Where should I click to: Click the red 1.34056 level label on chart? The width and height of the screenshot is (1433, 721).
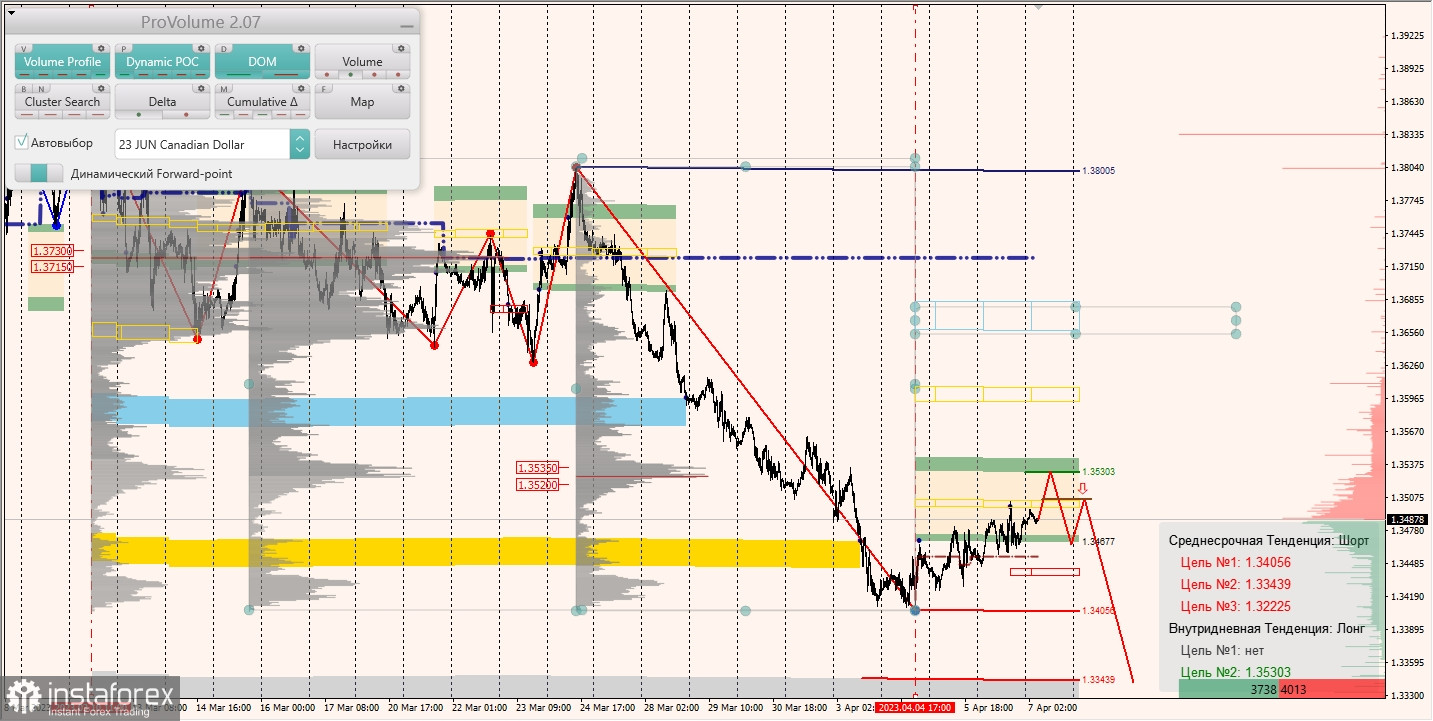point(1099,610)
